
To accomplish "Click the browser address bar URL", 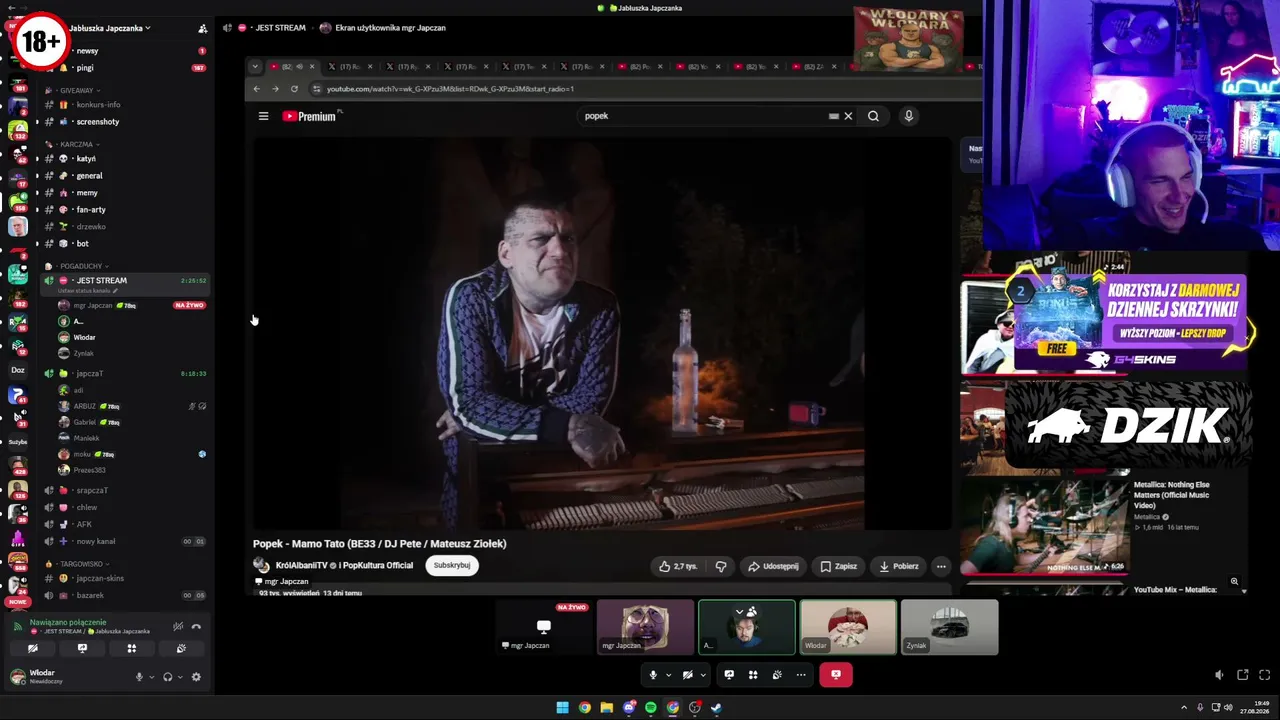I will coord(450,89).
